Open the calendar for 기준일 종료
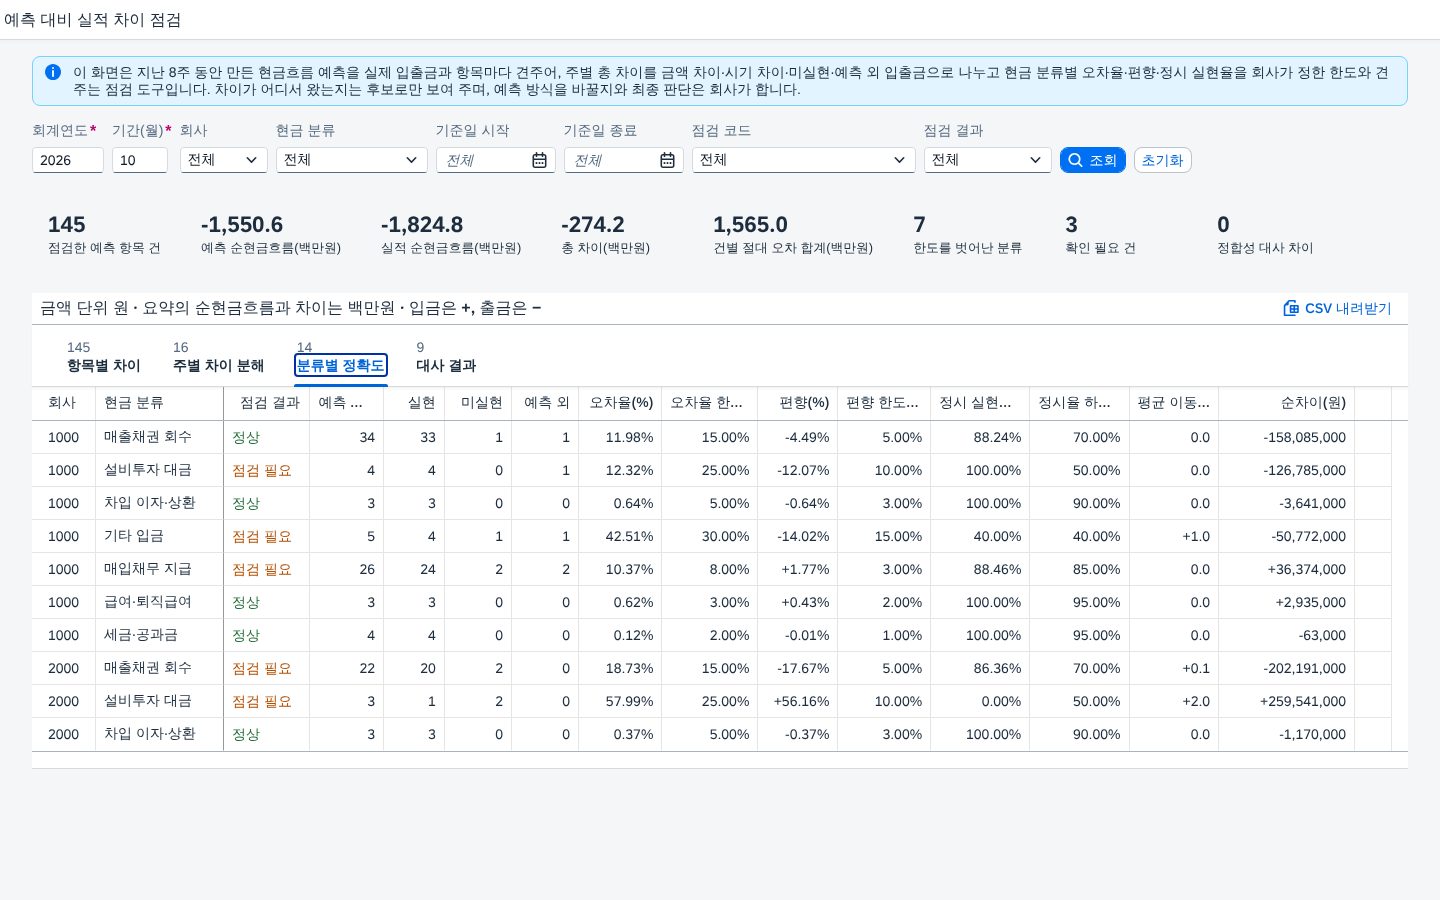Viewport: 1440px width, 900px height. point(667,160)
